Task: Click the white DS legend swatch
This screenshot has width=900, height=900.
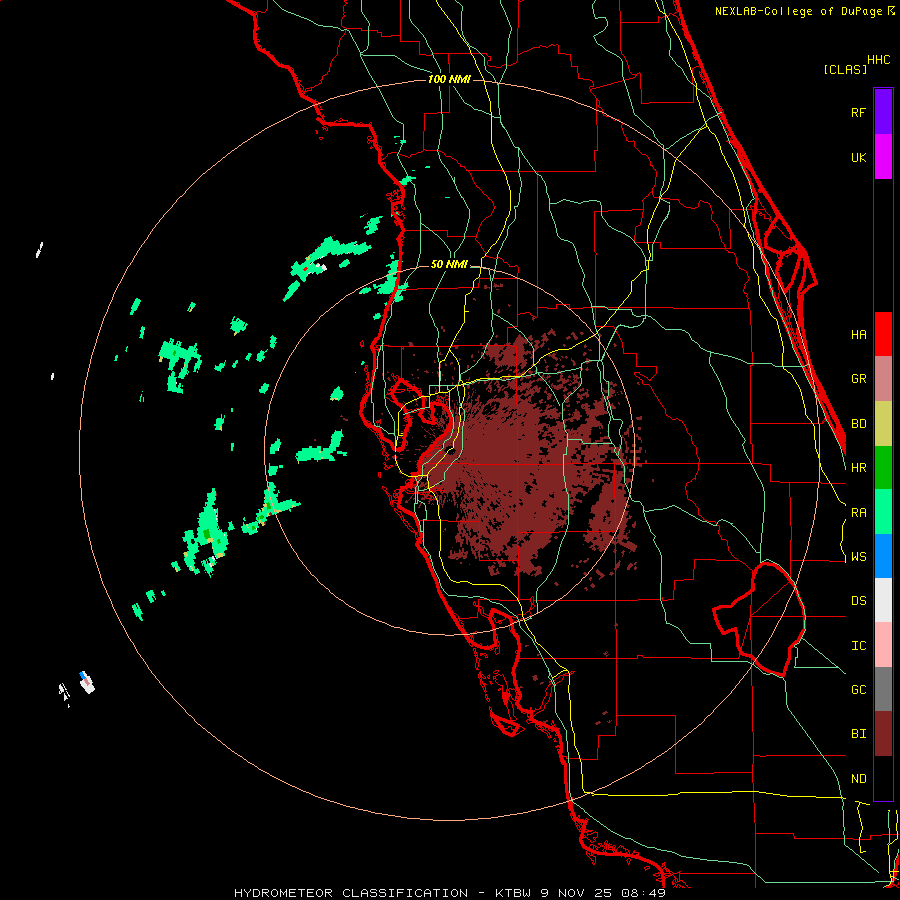Action: pyautogui.click(x=883, y=600)
